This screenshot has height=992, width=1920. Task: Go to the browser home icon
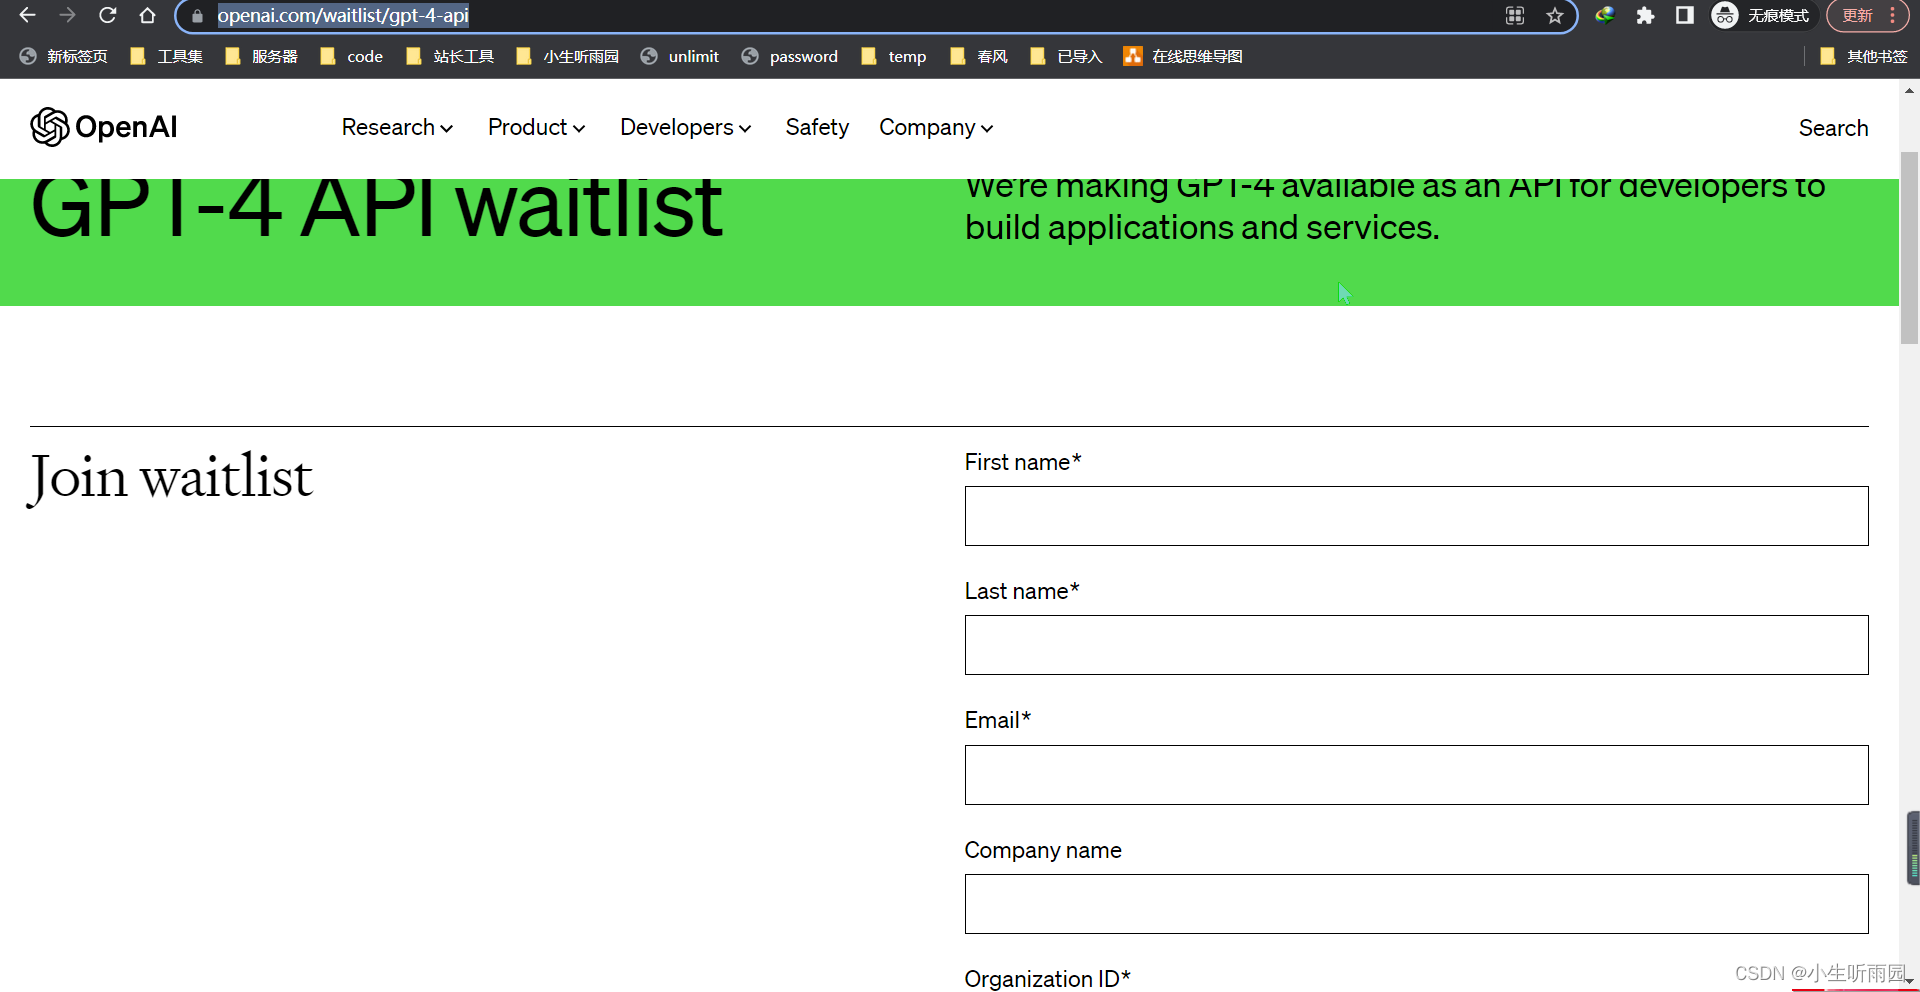click(147, 15)
